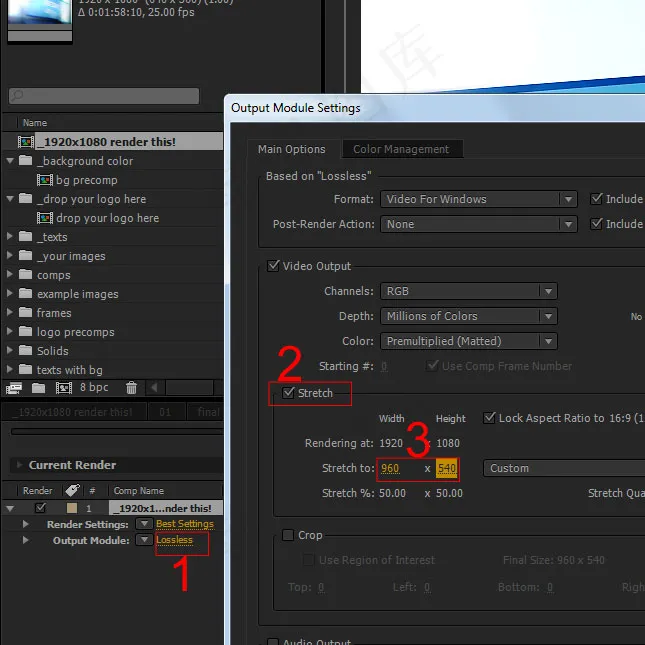Uncheck the Stretch checkbox
The image size is (645, 645).
(x=288, y=393)
